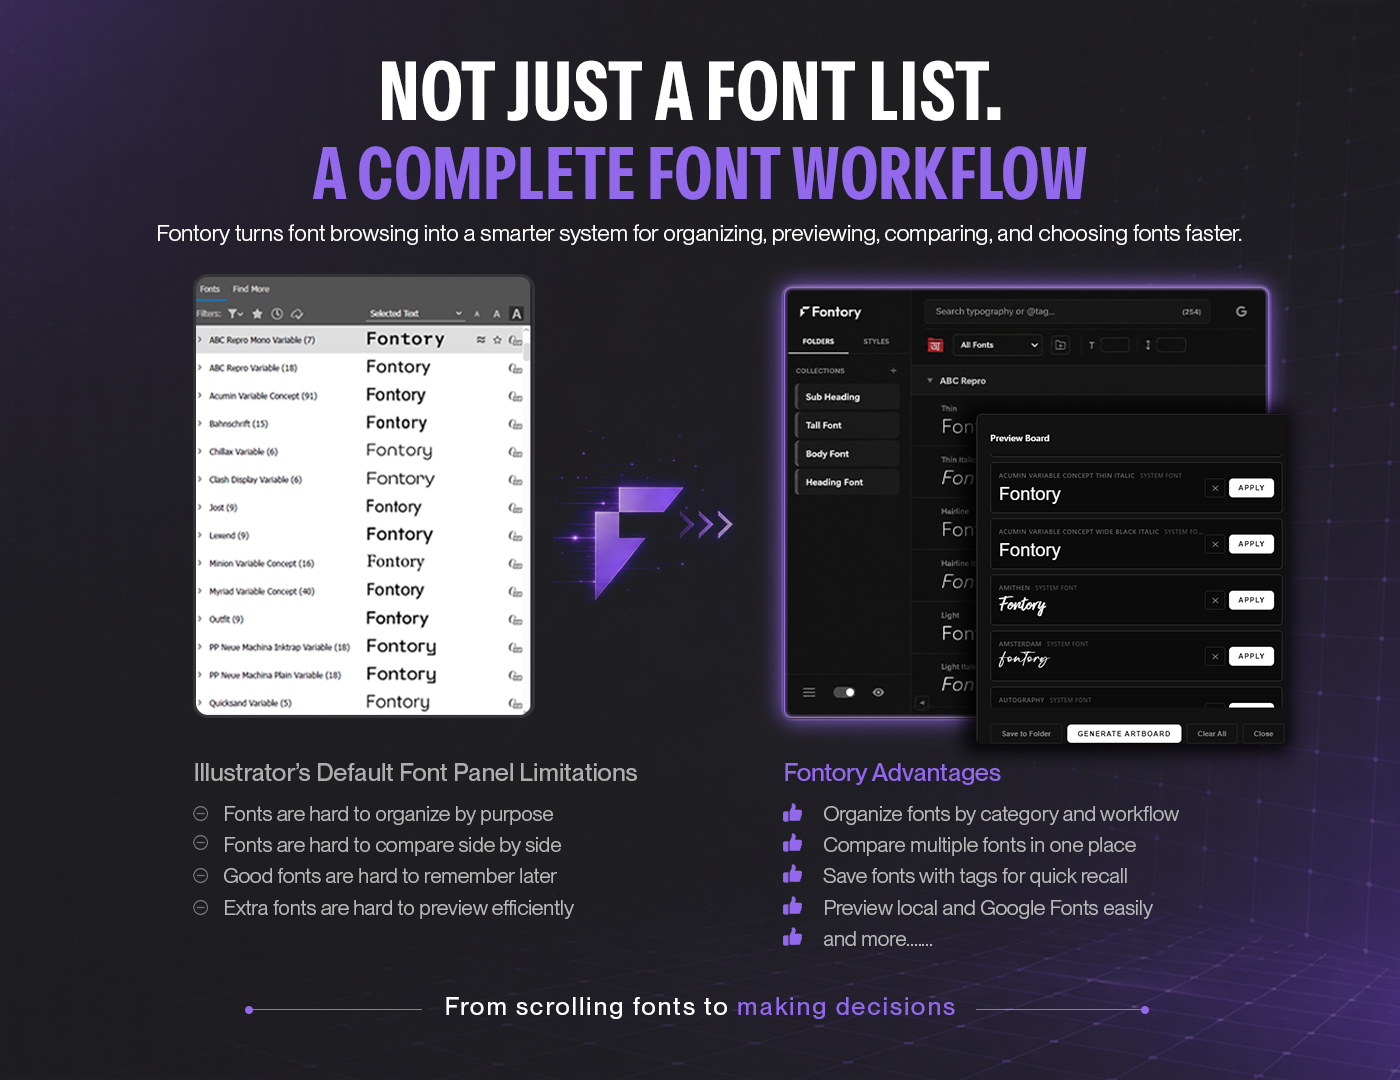Open the All Fonts dropdown in Fontory
The width and height of the screenshot is (1400, 1080).
tap(998, 345)
